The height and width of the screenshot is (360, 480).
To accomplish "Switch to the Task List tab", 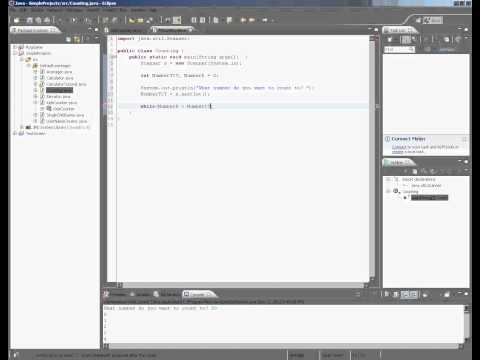I will coord(399,30).
